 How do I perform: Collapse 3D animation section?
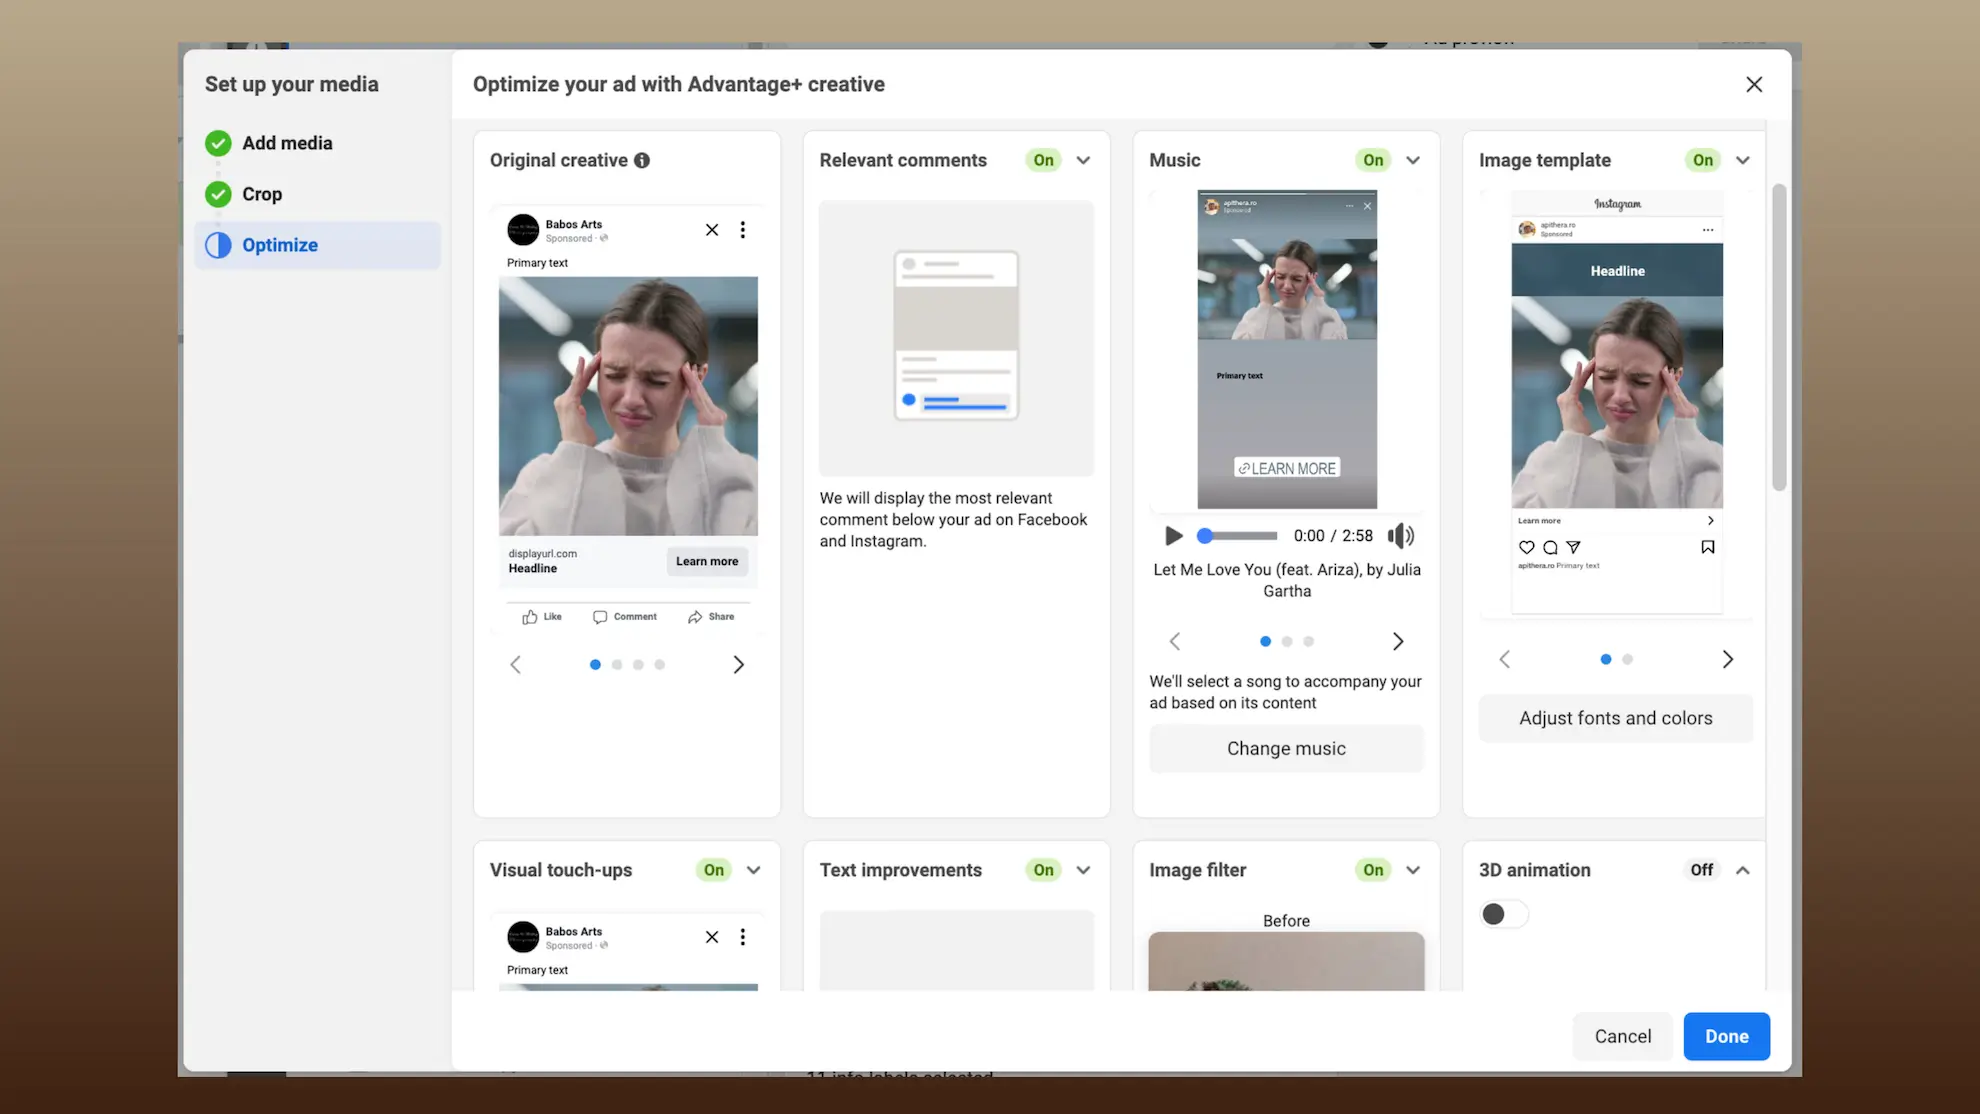point(1743,870)
